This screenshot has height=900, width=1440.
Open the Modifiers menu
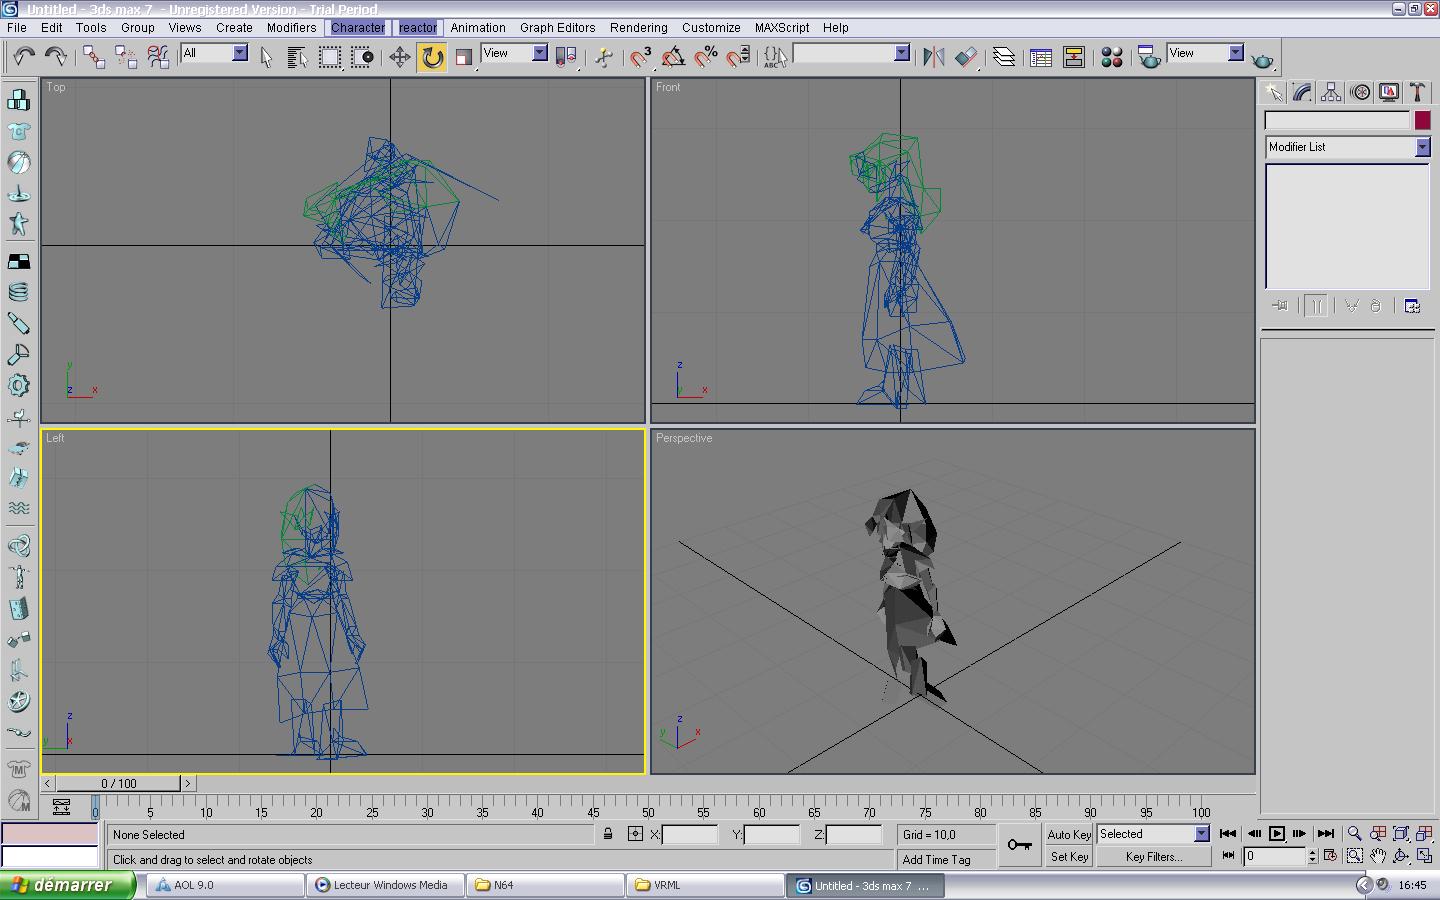291,28
